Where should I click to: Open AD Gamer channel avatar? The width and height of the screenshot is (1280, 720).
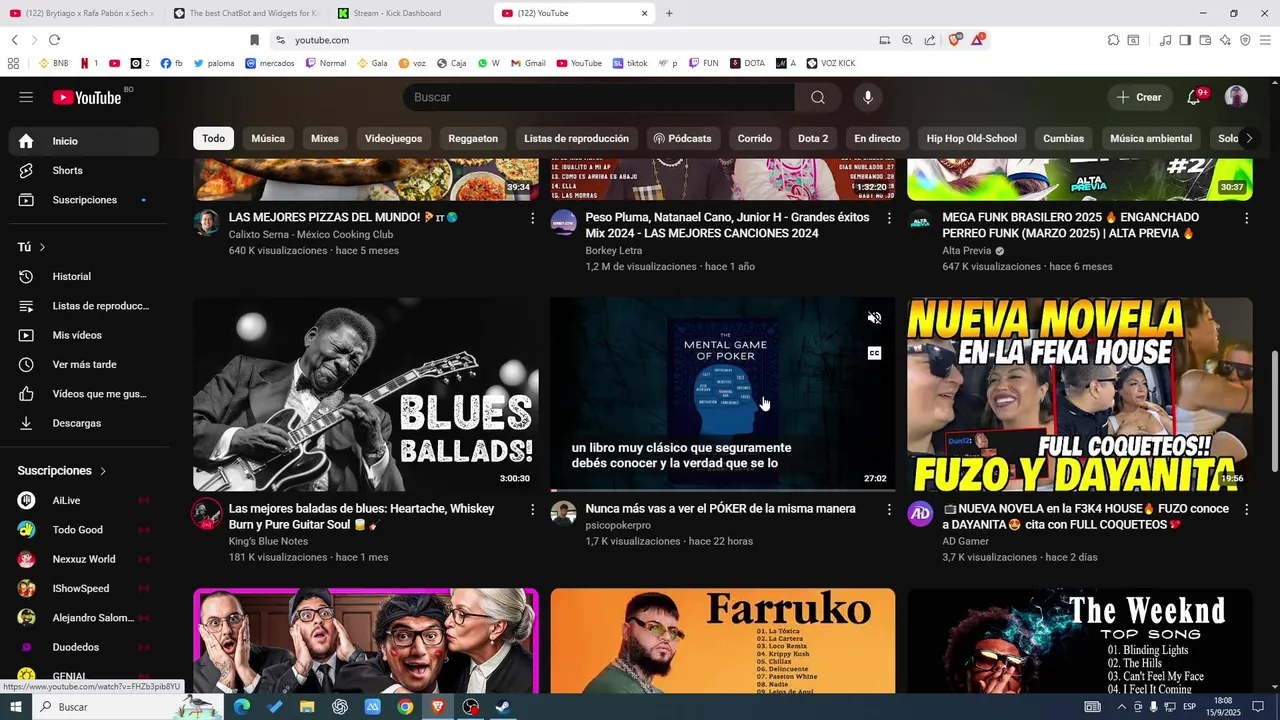pyautogui.click(x=920, y=514)
